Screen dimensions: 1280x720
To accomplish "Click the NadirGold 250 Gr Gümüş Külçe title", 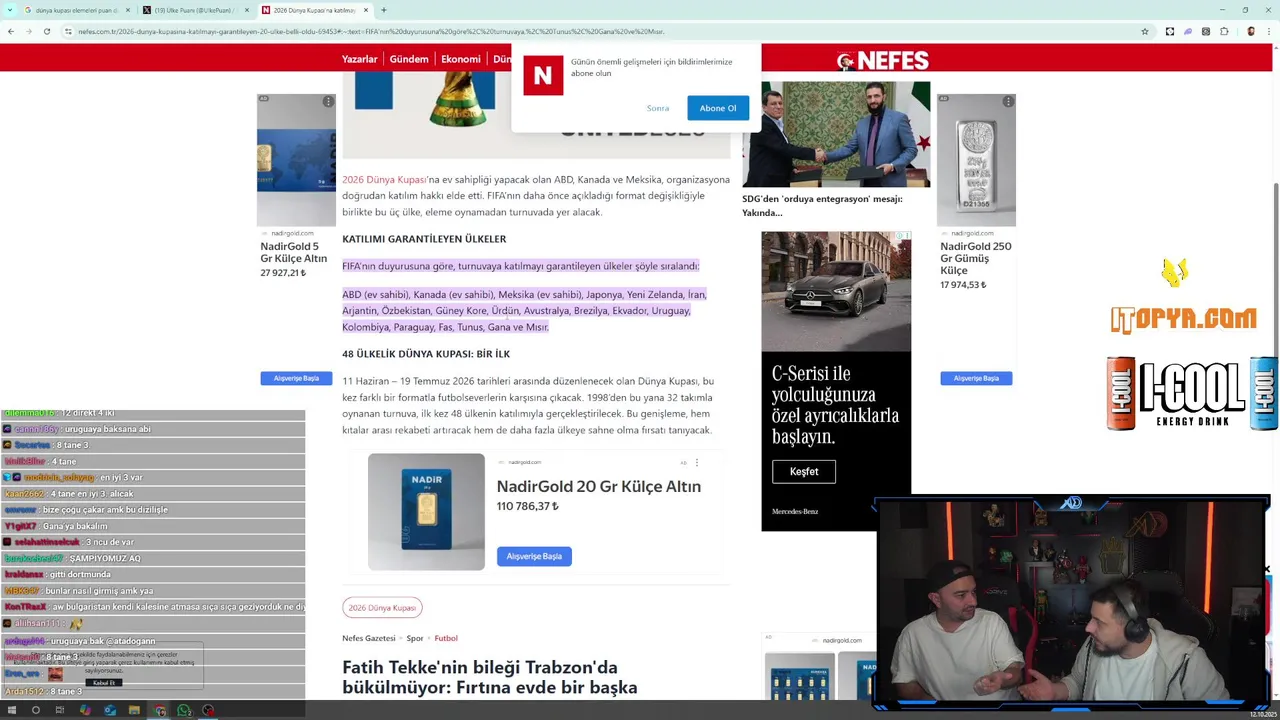I will 975,258.
